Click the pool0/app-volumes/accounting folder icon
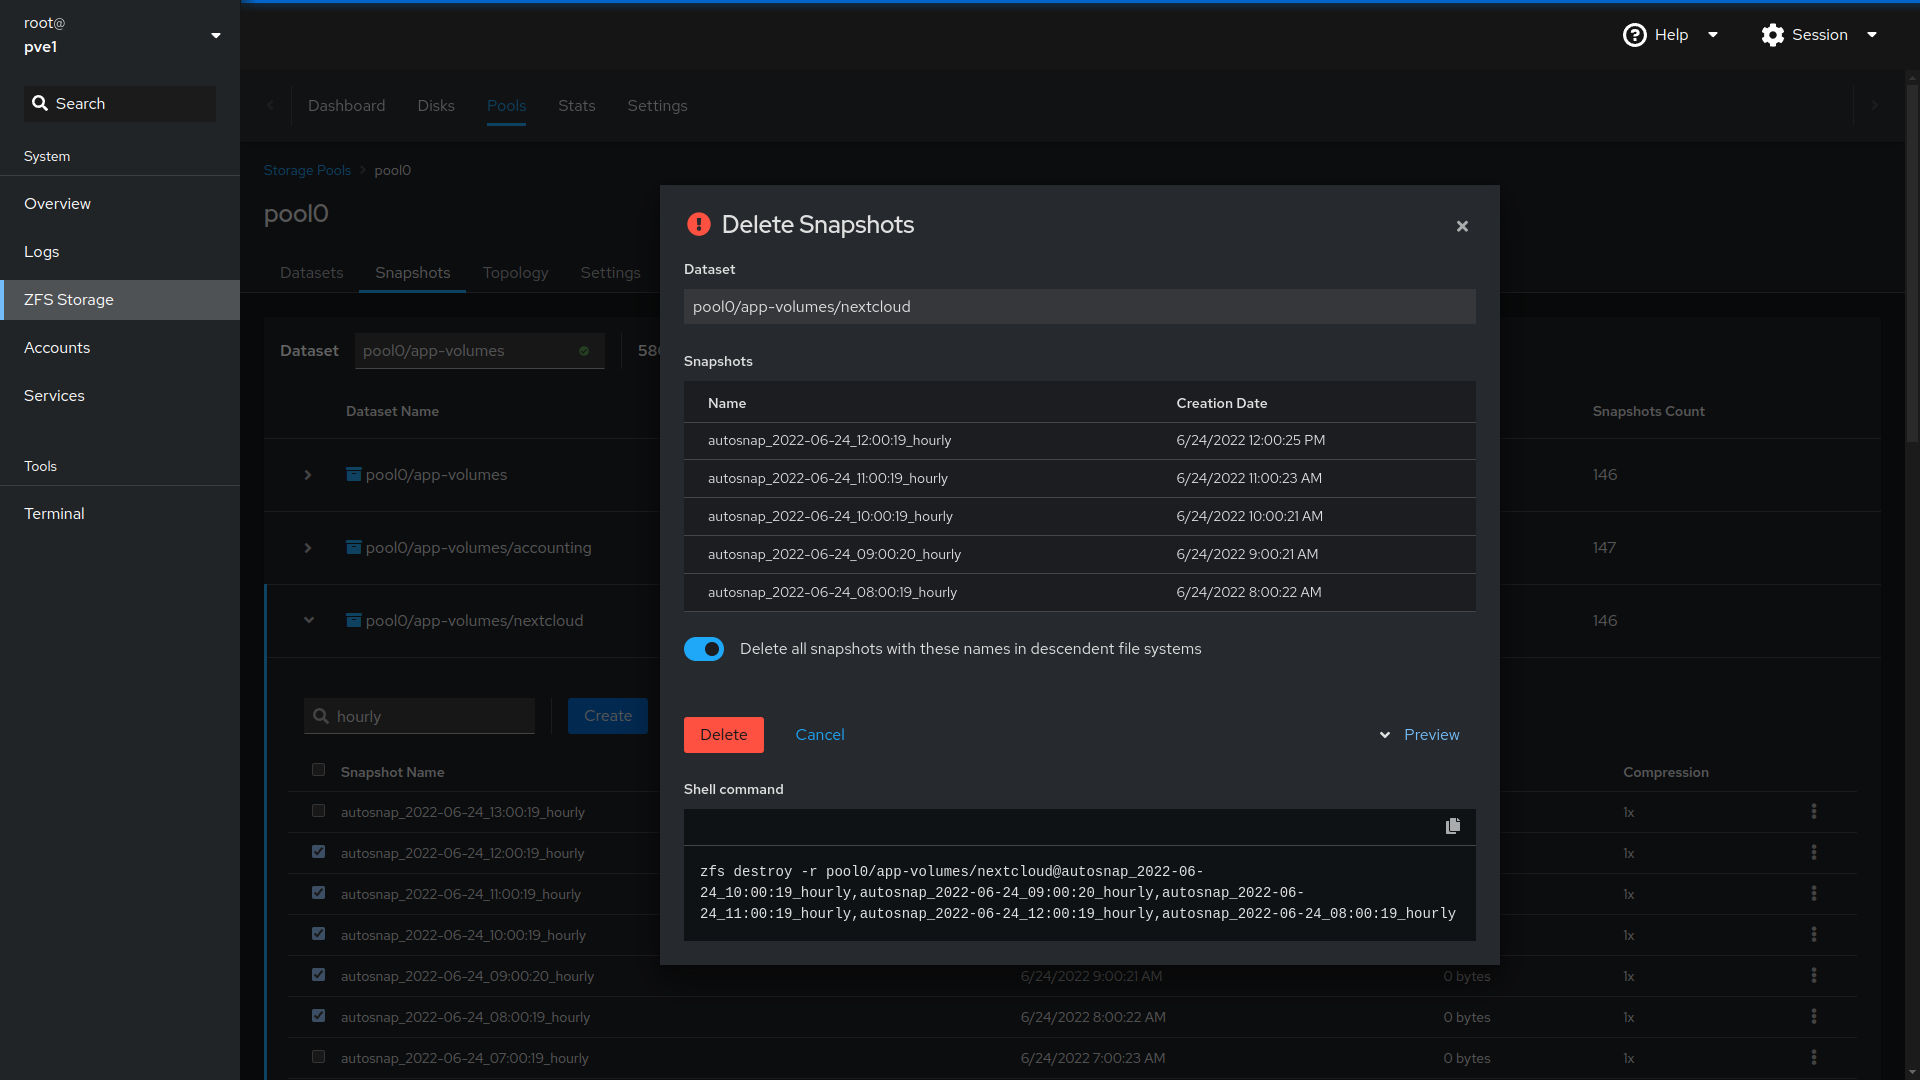 coord(354,547)
